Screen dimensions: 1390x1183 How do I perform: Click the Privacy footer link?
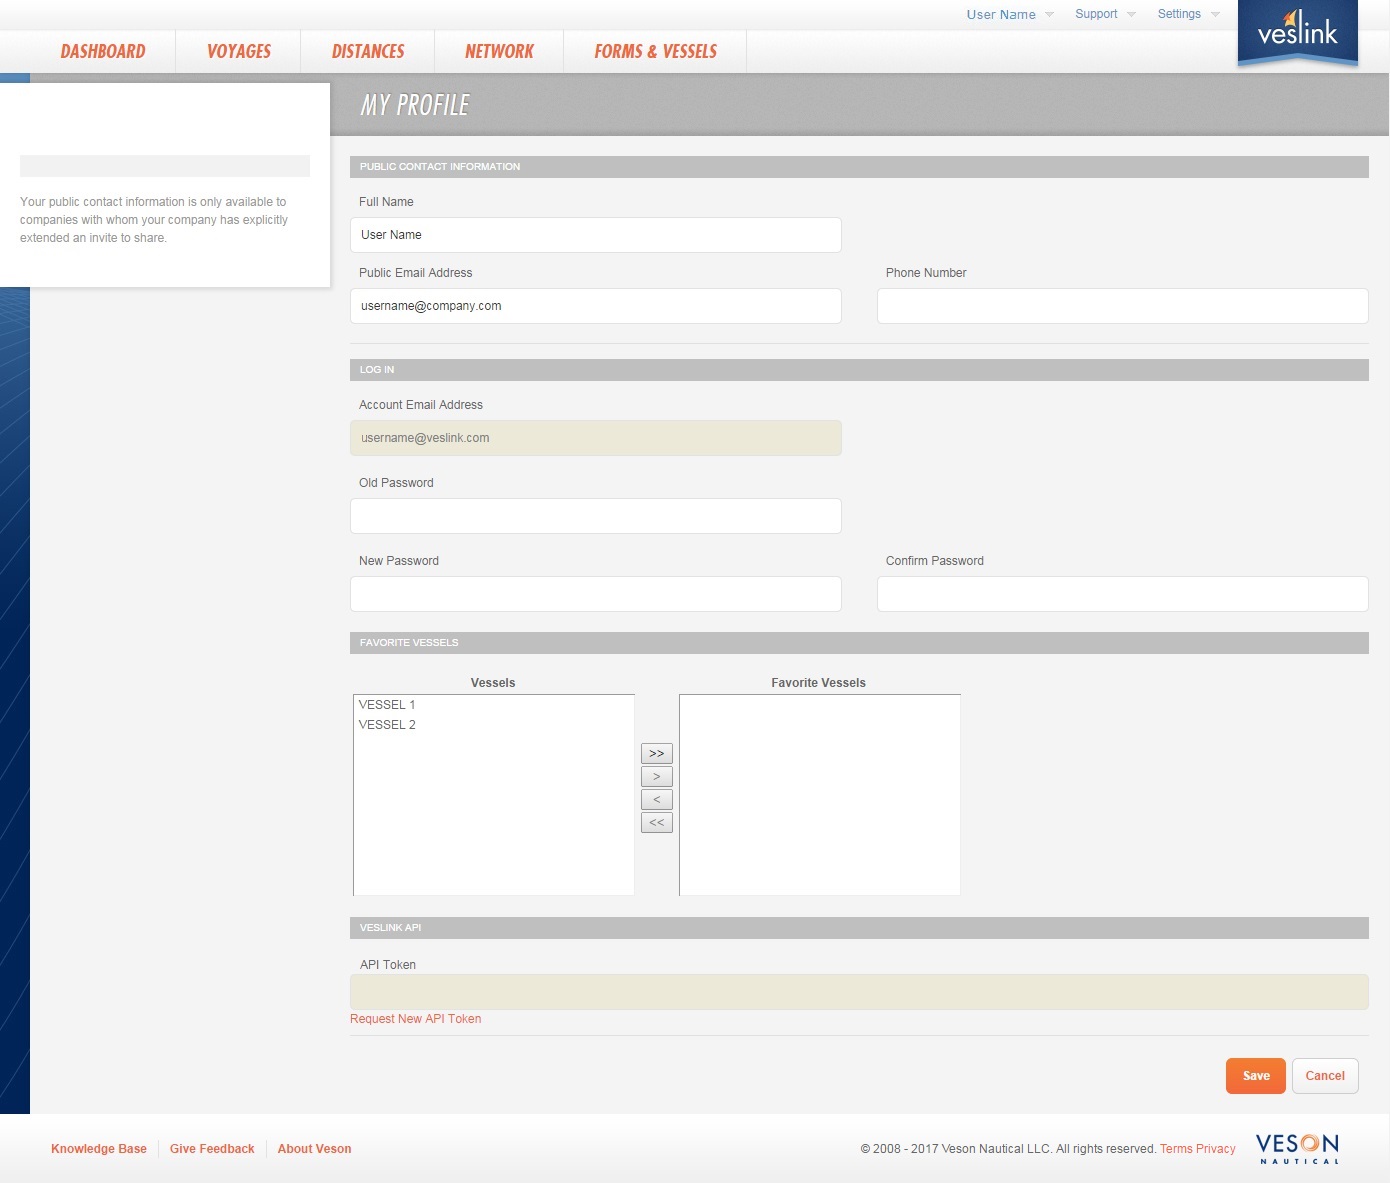tap(1216, 1148)
